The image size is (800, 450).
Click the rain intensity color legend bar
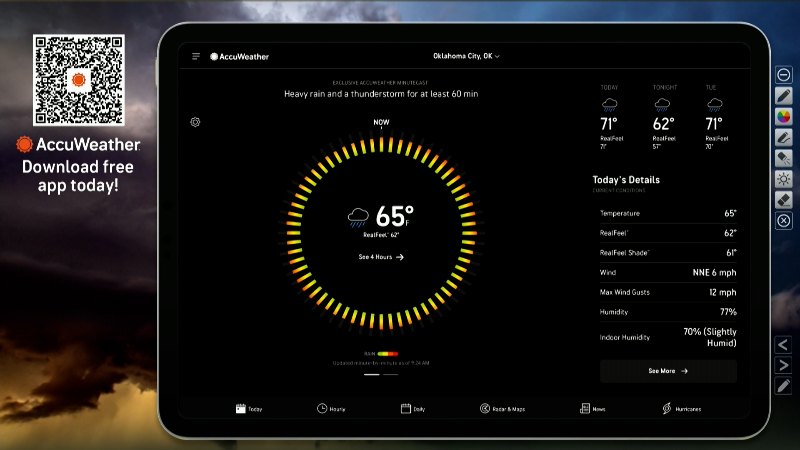coord(388,354)
